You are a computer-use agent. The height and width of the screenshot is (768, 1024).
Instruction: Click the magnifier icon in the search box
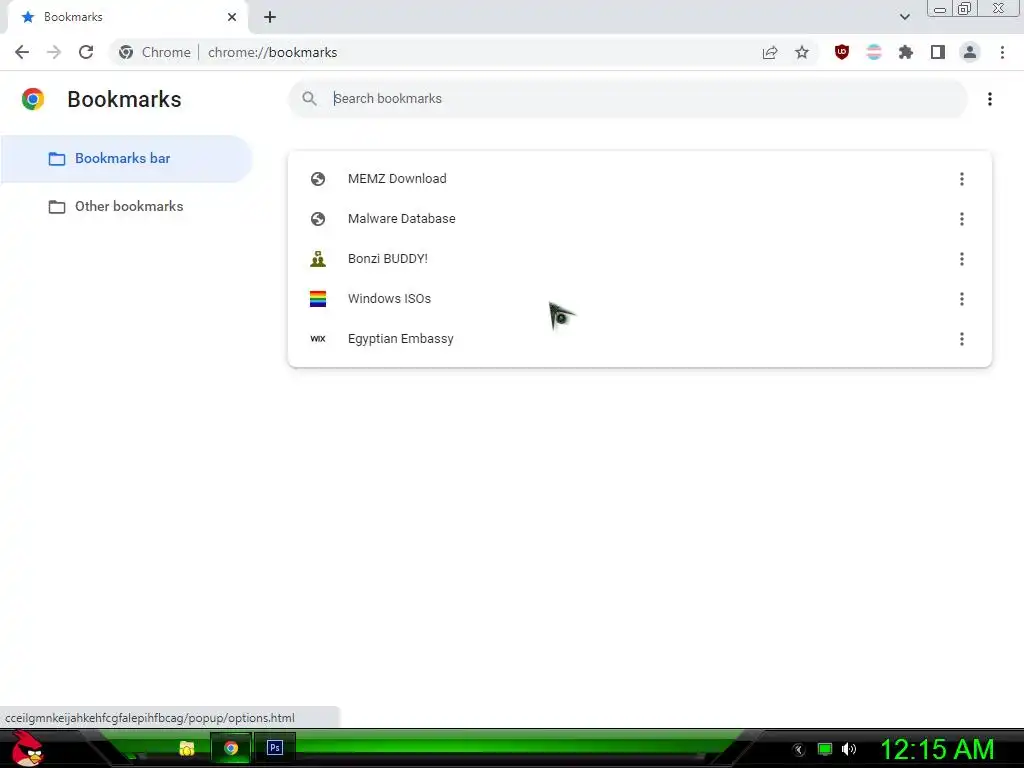point(310,99)
